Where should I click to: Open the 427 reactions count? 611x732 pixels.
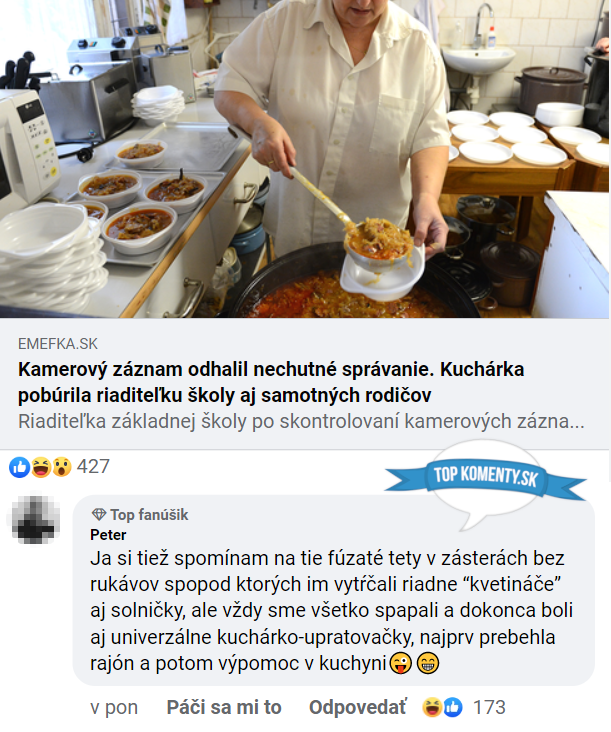pos(93,466)
